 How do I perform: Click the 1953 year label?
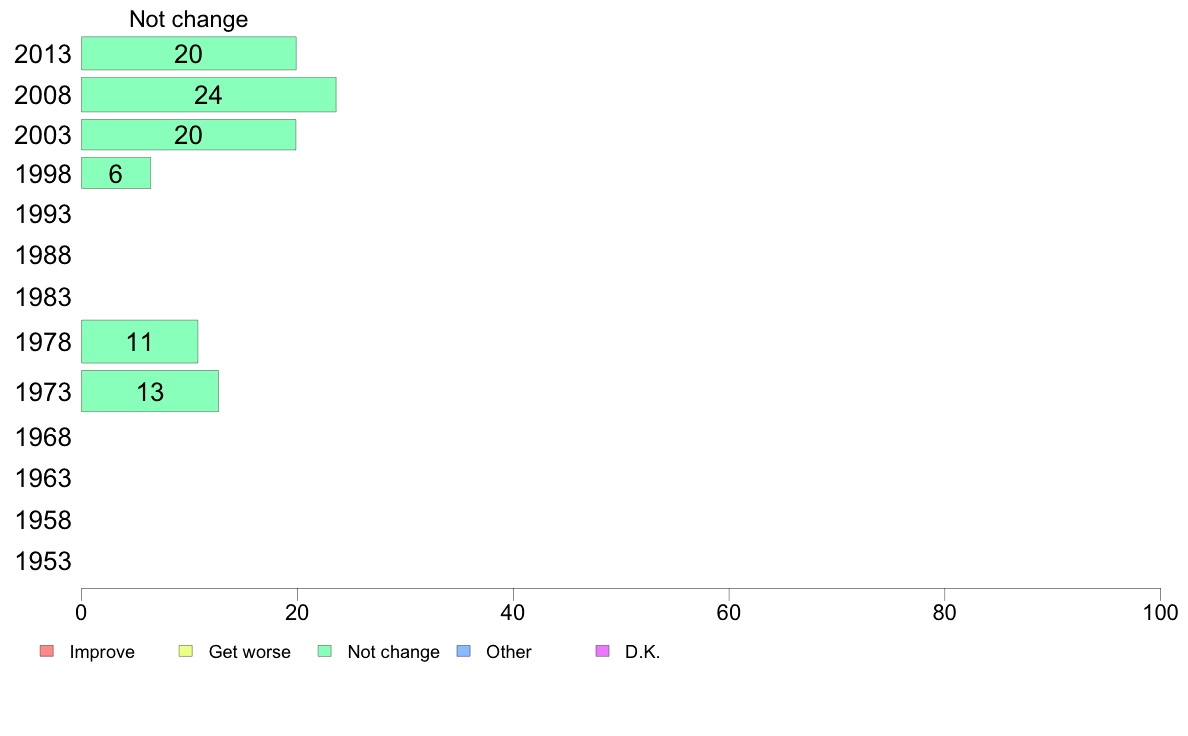pyautogui.click(x=43, y=562)
